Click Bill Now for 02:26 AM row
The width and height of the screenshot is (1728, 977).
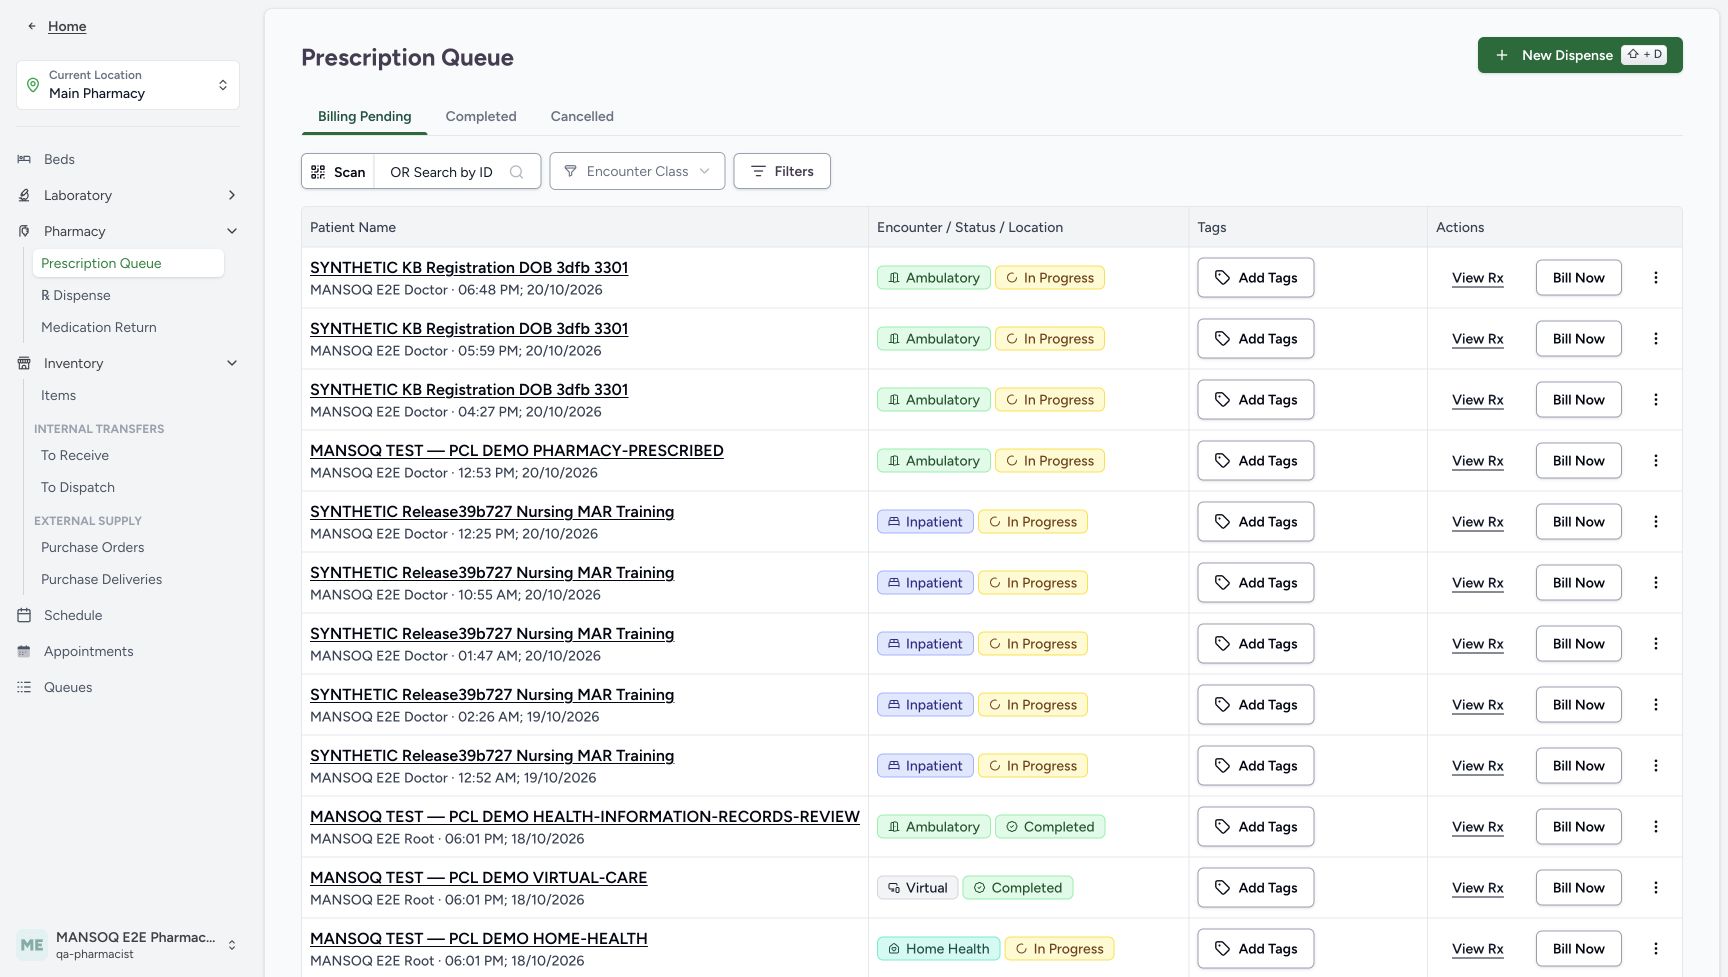coord(1578,705)
